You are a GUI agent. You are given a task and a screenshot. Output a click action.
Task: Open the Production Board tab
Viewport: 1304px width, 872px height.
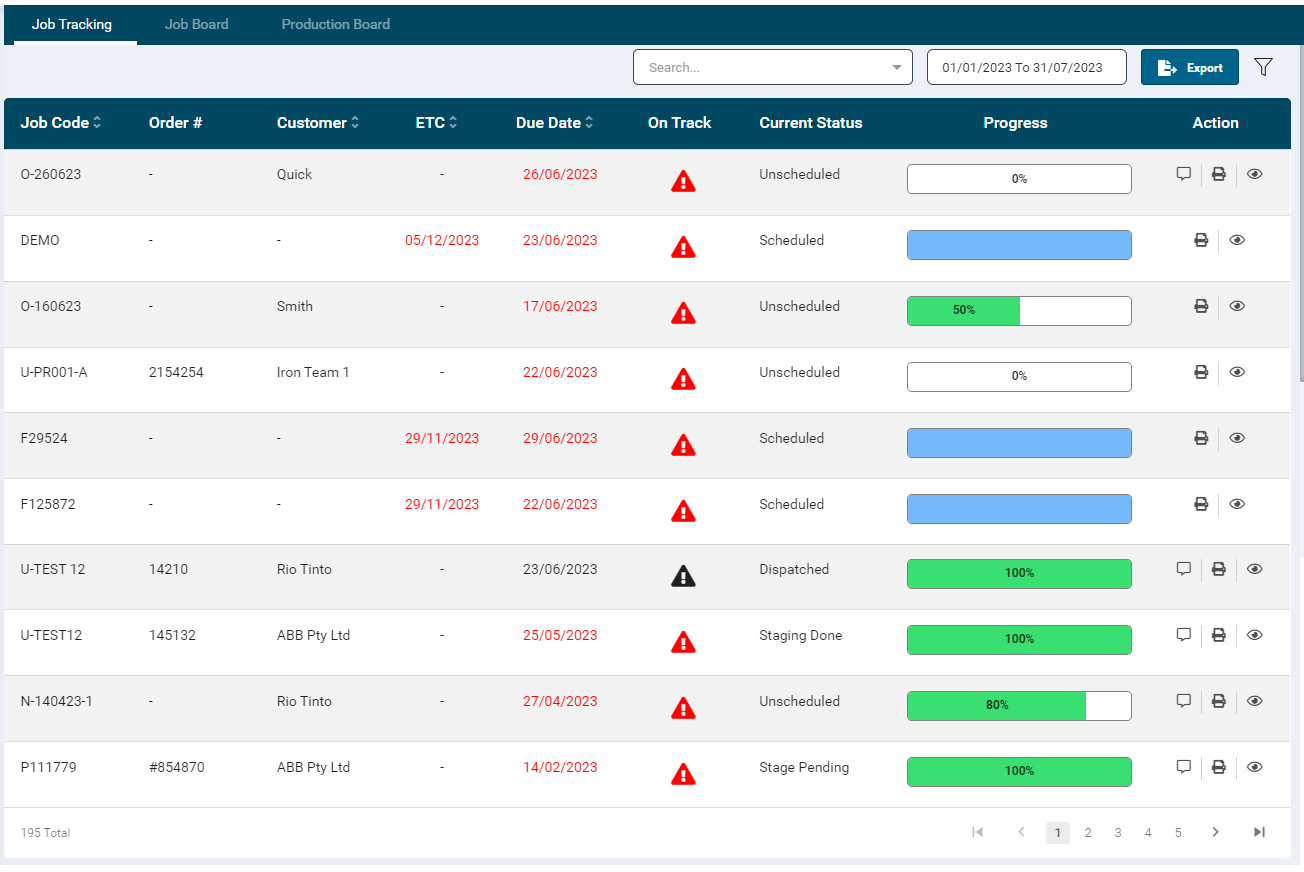336,24
